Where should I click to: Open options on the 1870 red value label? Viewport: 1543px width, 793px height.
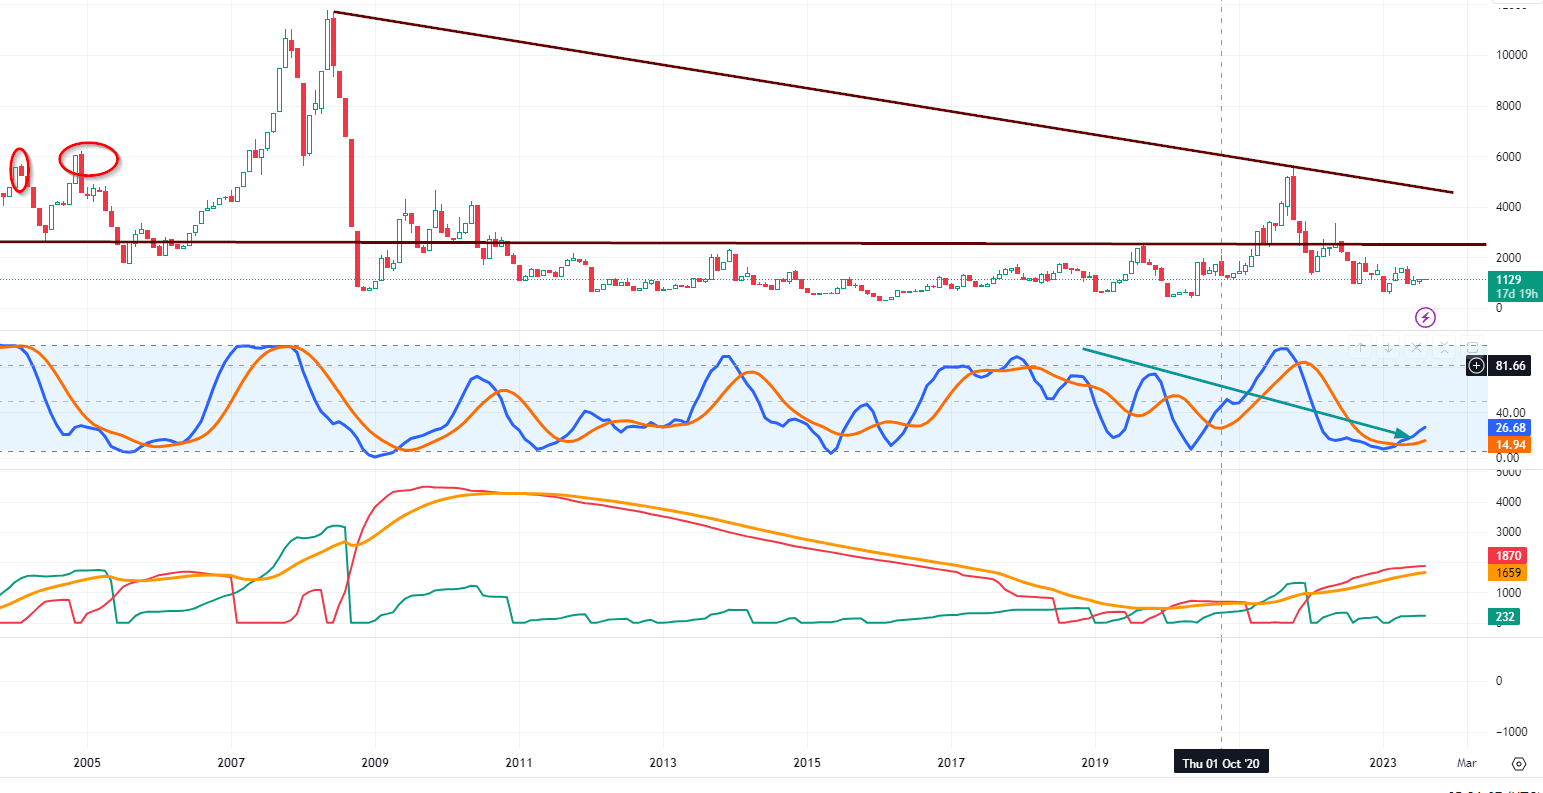(1511, 555)
